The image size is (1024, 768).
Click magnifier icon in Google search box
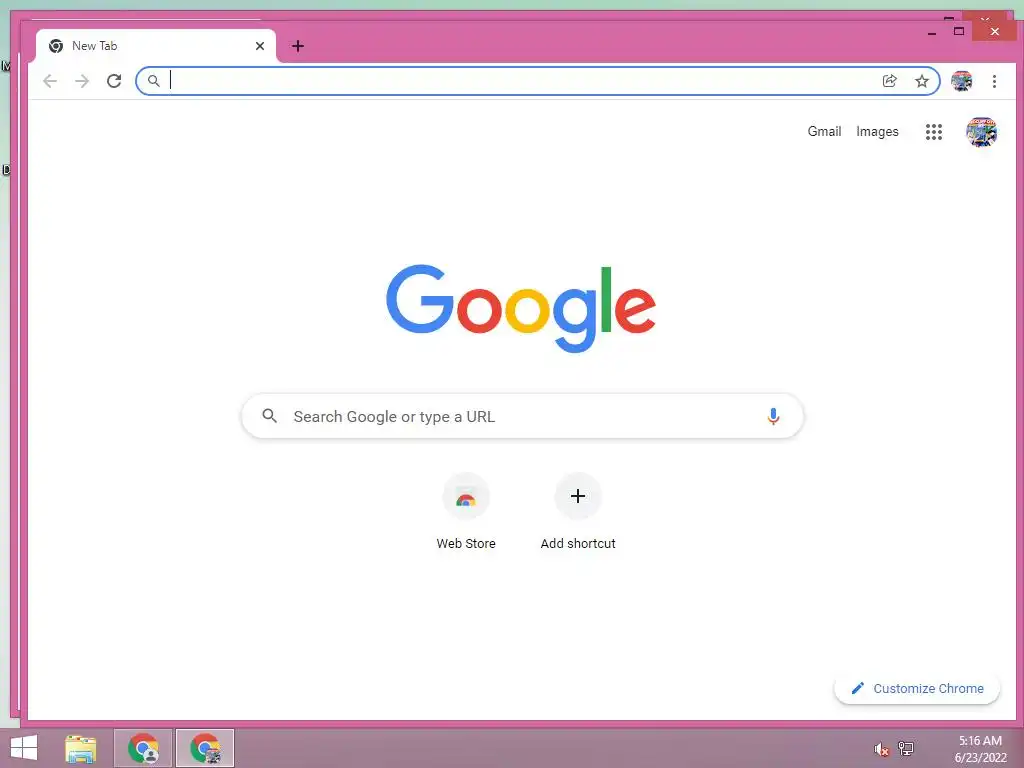point(270,415)
